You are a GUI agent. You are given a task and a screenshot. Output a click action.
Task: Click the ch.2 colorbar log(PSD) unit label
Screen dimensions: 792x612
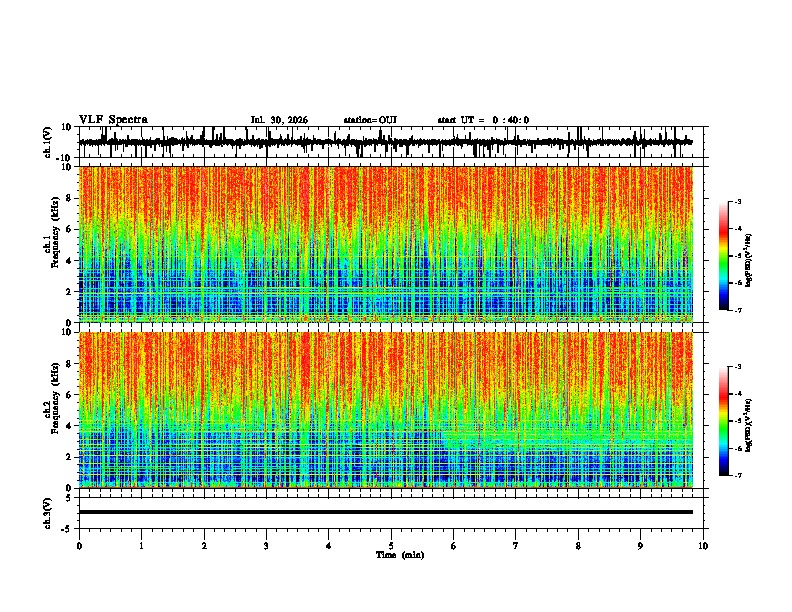click(748, 425)
